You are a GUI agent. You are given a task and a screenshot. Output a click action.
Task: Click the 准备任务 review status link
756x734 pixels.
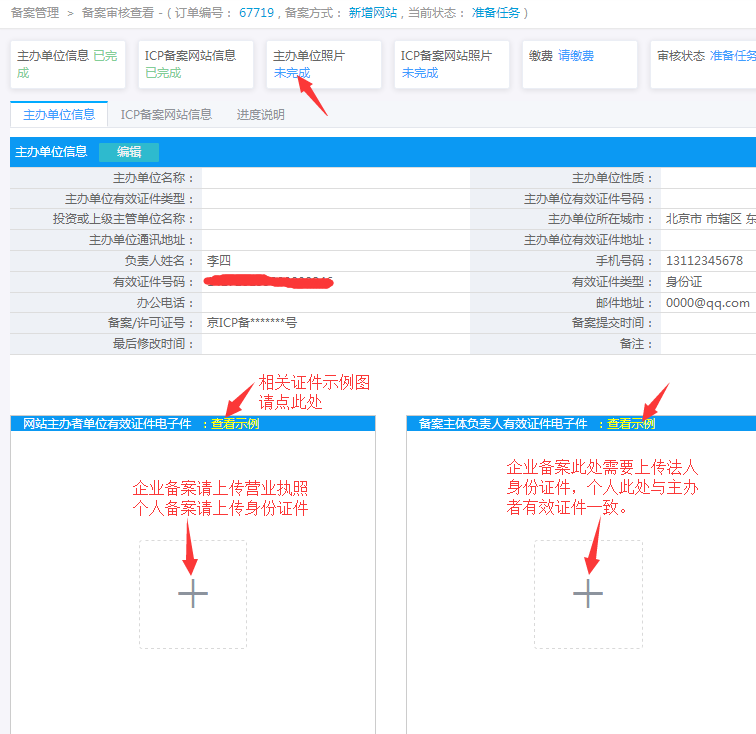click(732, 57)
